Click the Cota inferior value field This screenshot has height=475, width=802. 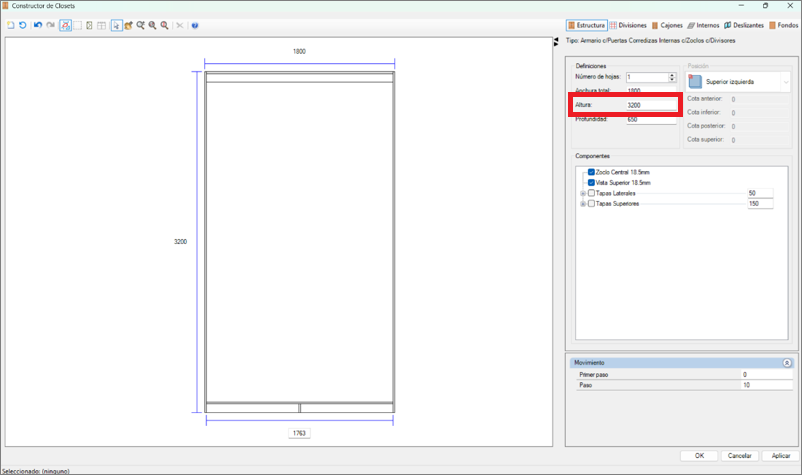759,112
